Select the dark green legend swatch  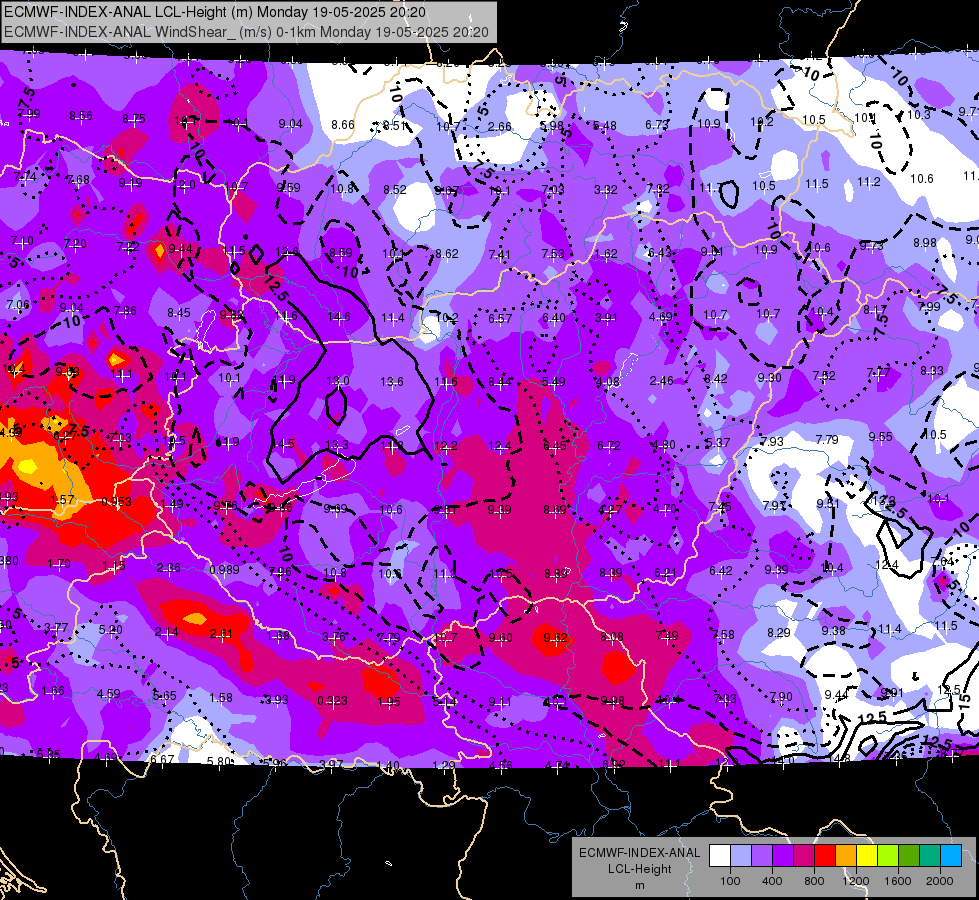pos(909,856)
